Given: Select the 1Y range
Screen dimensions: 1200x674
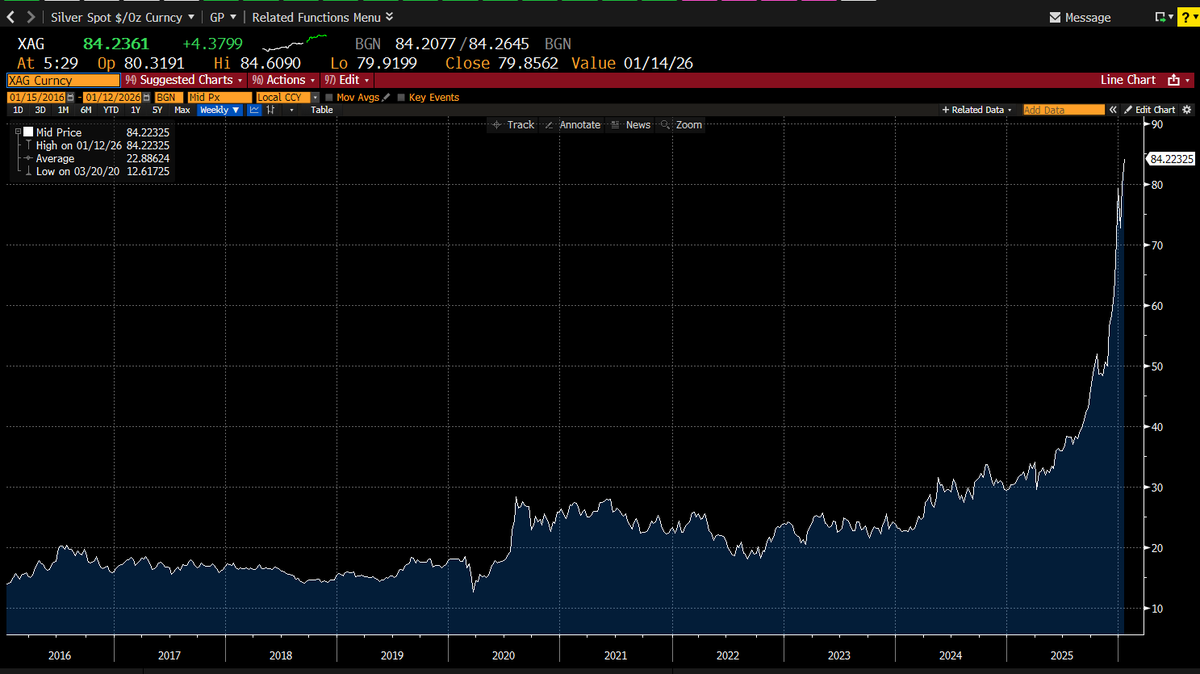Looking at the screenshot, I should [135, 110].
